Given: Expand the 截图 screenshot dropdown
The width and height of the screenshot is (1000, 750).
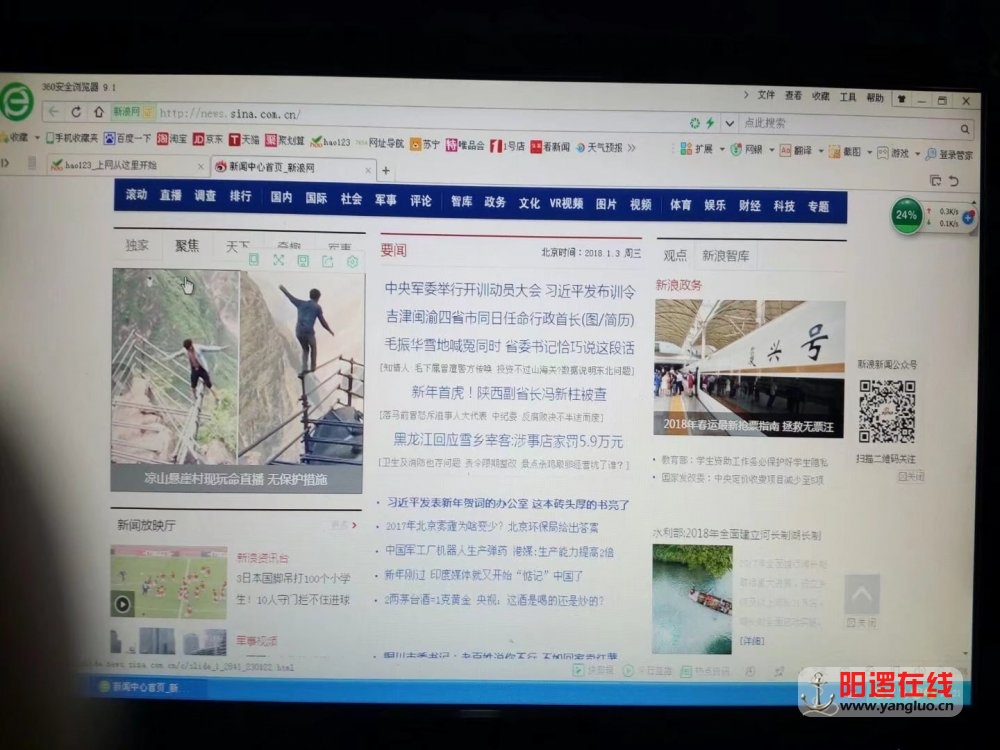Looking at the screenshot, I should tap(869, 152).
